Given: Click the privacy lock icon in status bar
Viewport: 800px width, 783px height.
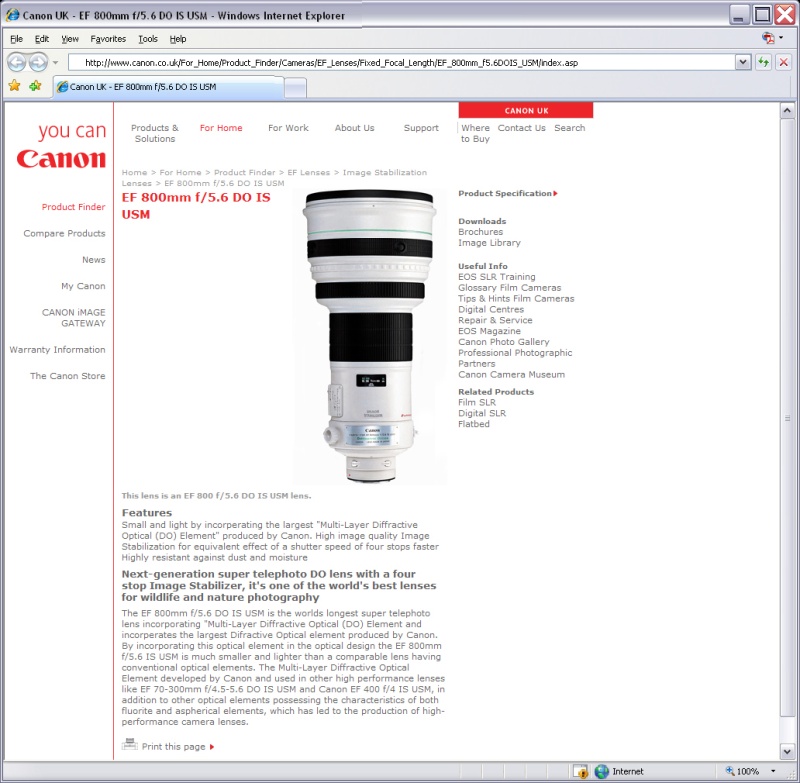Looking at the screenshot, I should [x=580, y=771].
